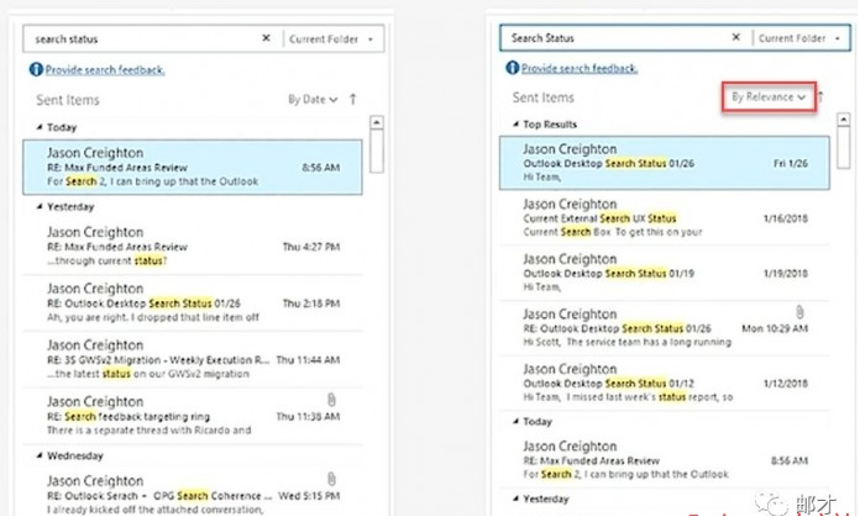
Task: Clear search text in left search box
Action: (266, 39)
